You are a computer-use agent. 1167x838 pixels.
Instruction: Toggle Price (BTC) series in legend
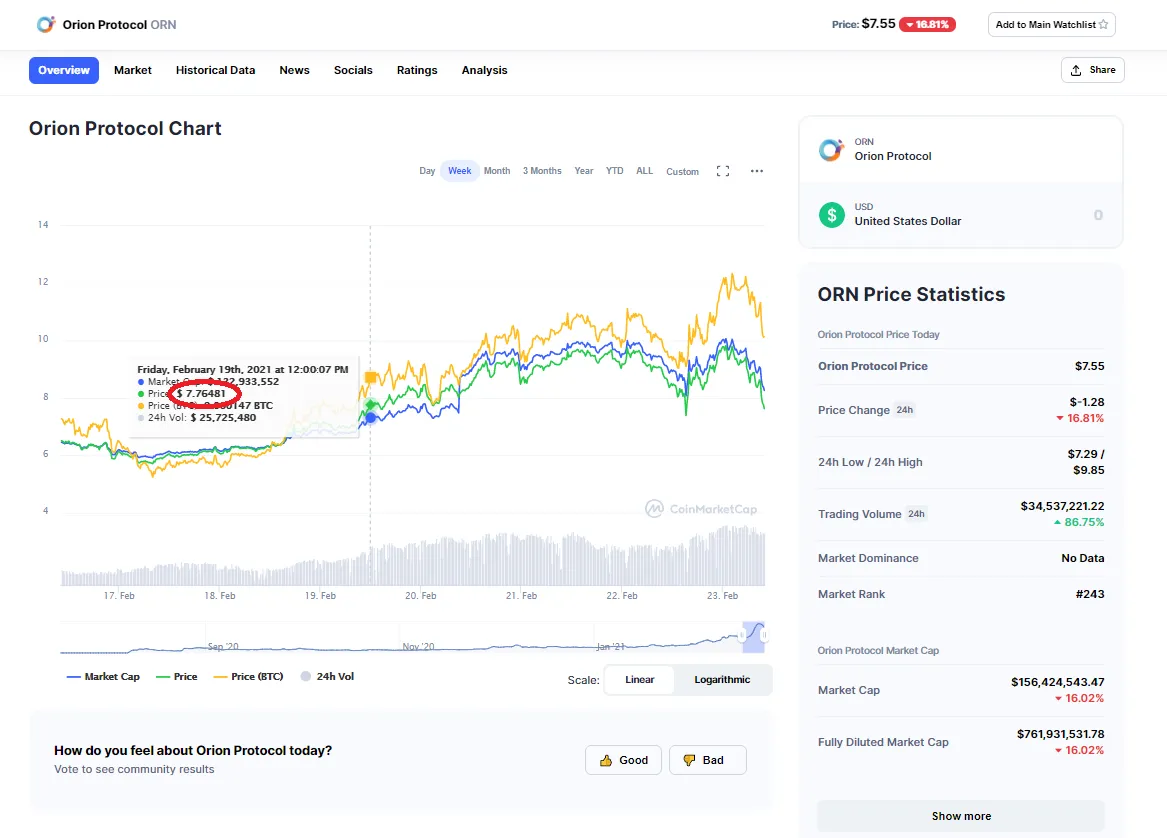(249, 677)
